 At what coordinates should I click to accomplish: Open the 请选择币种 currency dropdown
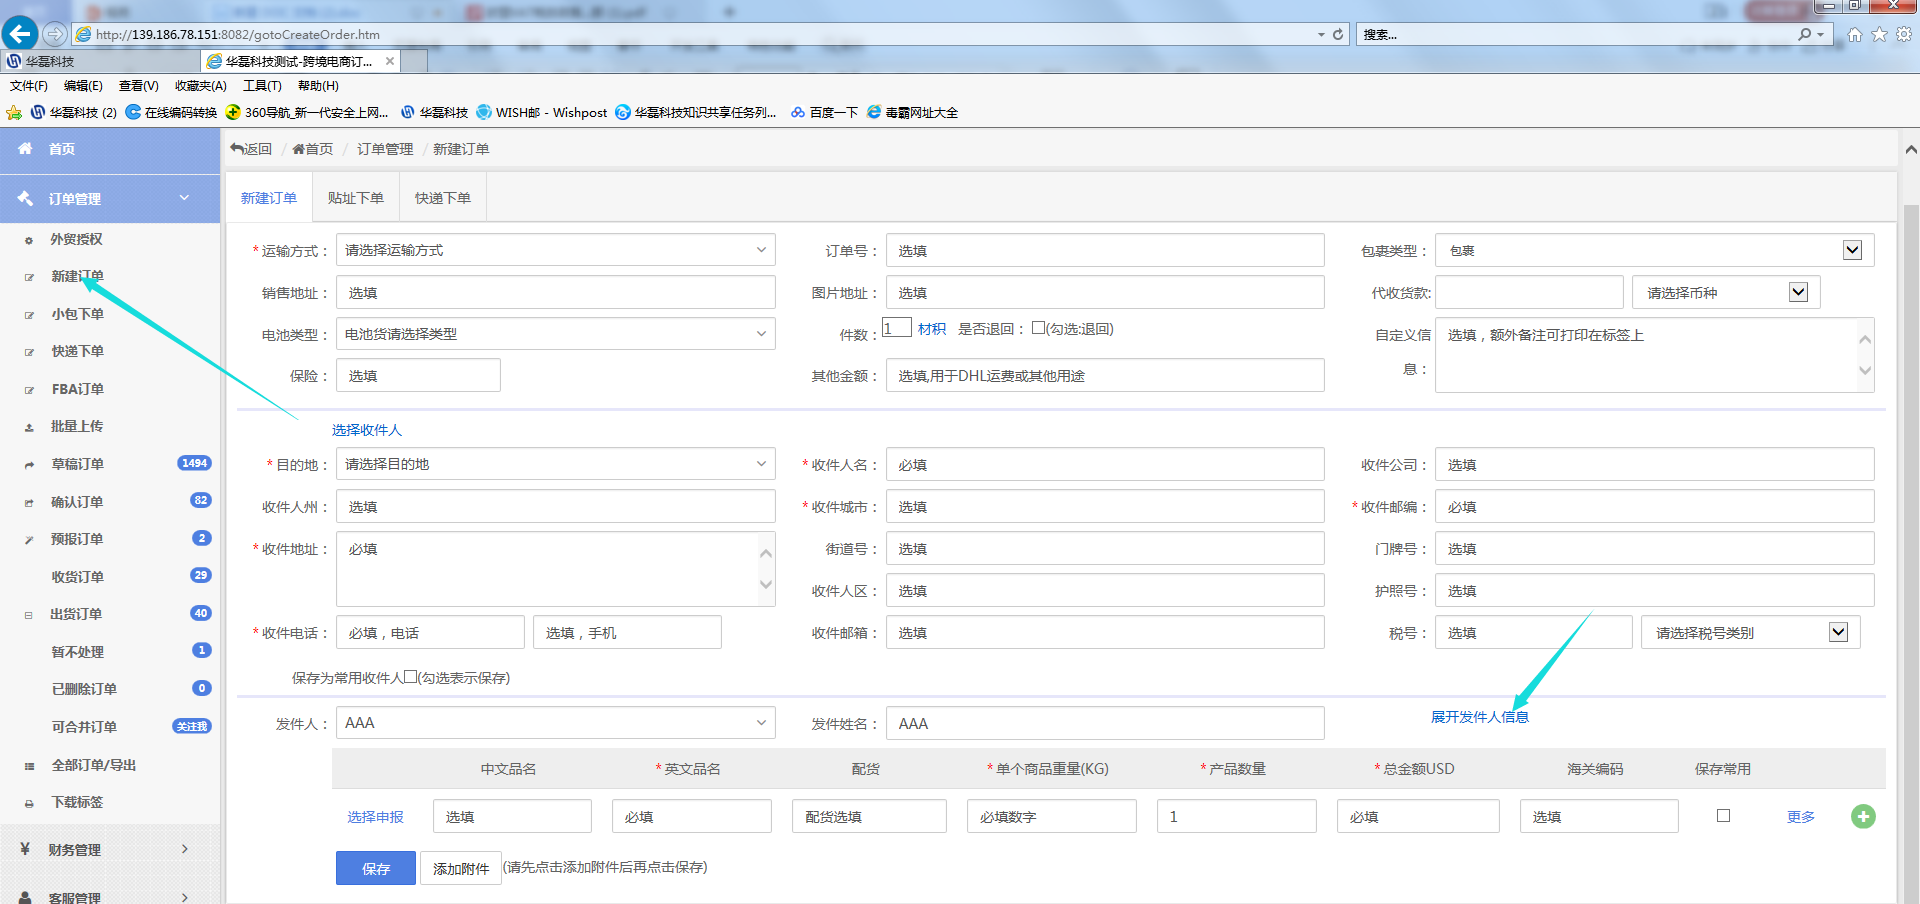click(1725, 293)
